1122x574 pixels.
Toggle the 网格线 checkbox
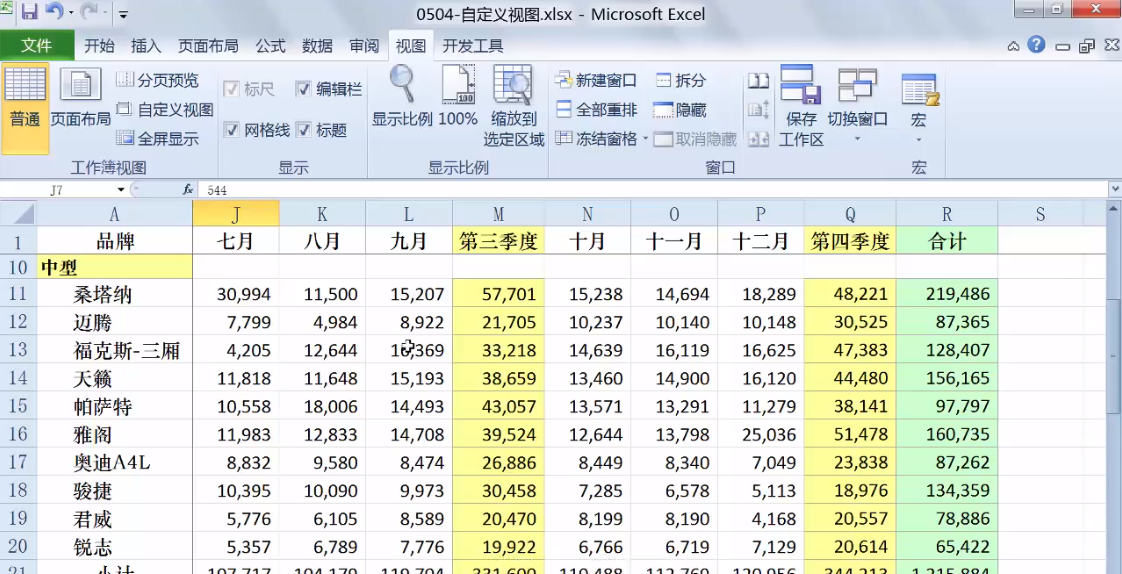click(231, 130)
